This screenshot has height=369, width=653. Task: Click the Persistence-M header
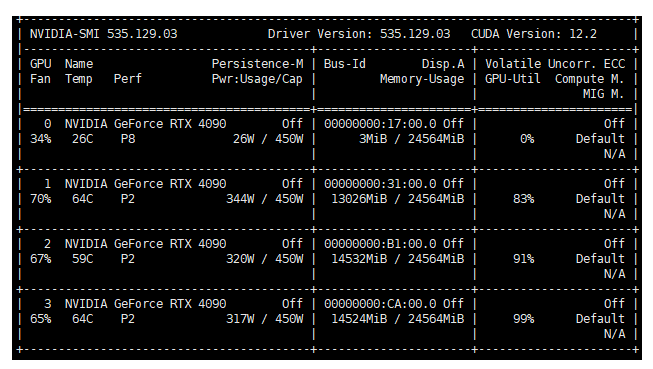[257, 64]
